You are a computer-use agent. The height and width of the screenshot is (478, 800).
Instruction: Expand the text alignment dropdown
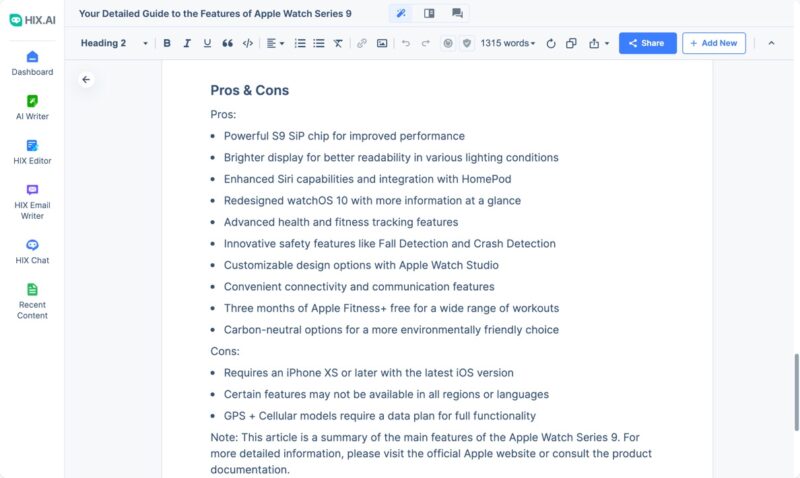pos(275,43)
